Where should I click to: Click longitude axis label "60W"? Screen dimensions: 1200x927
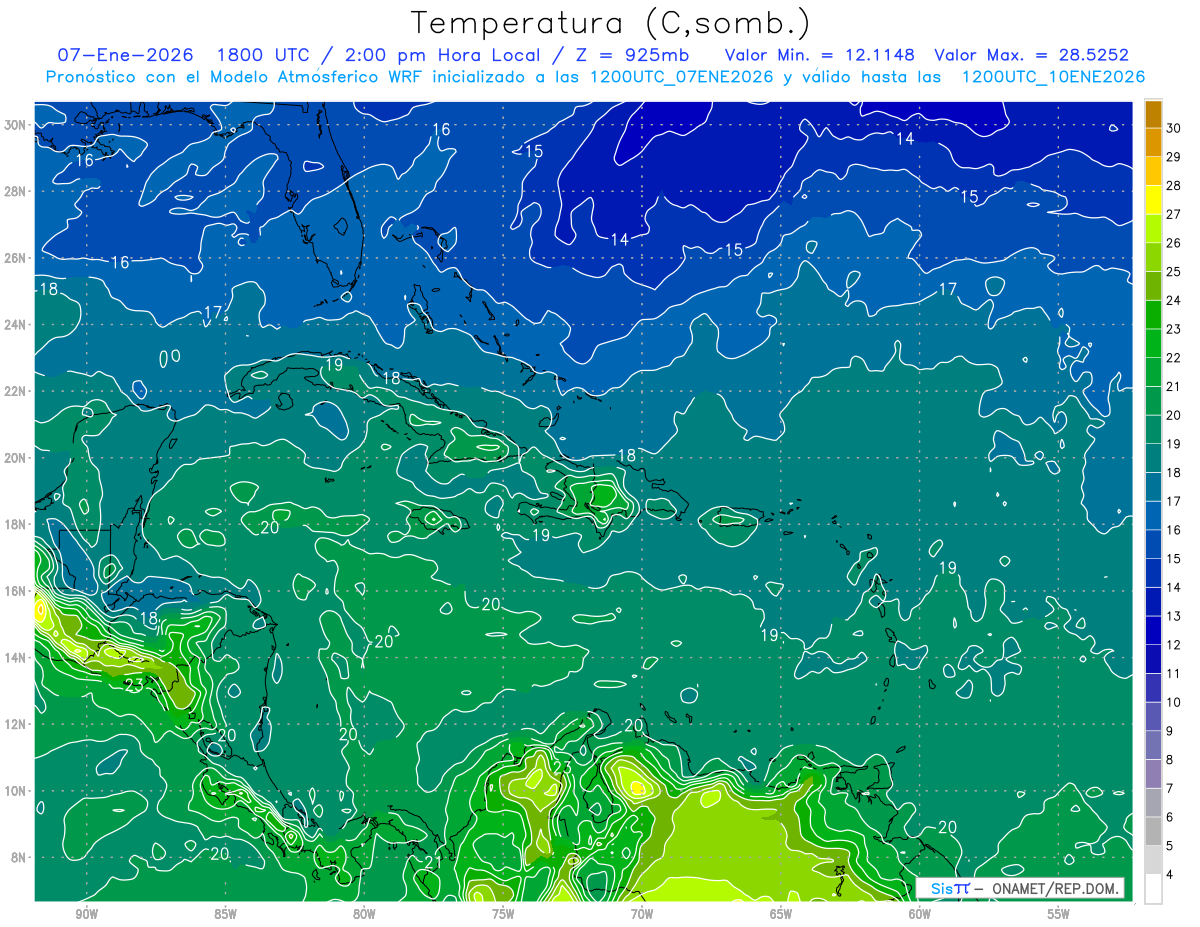point(920,914)
